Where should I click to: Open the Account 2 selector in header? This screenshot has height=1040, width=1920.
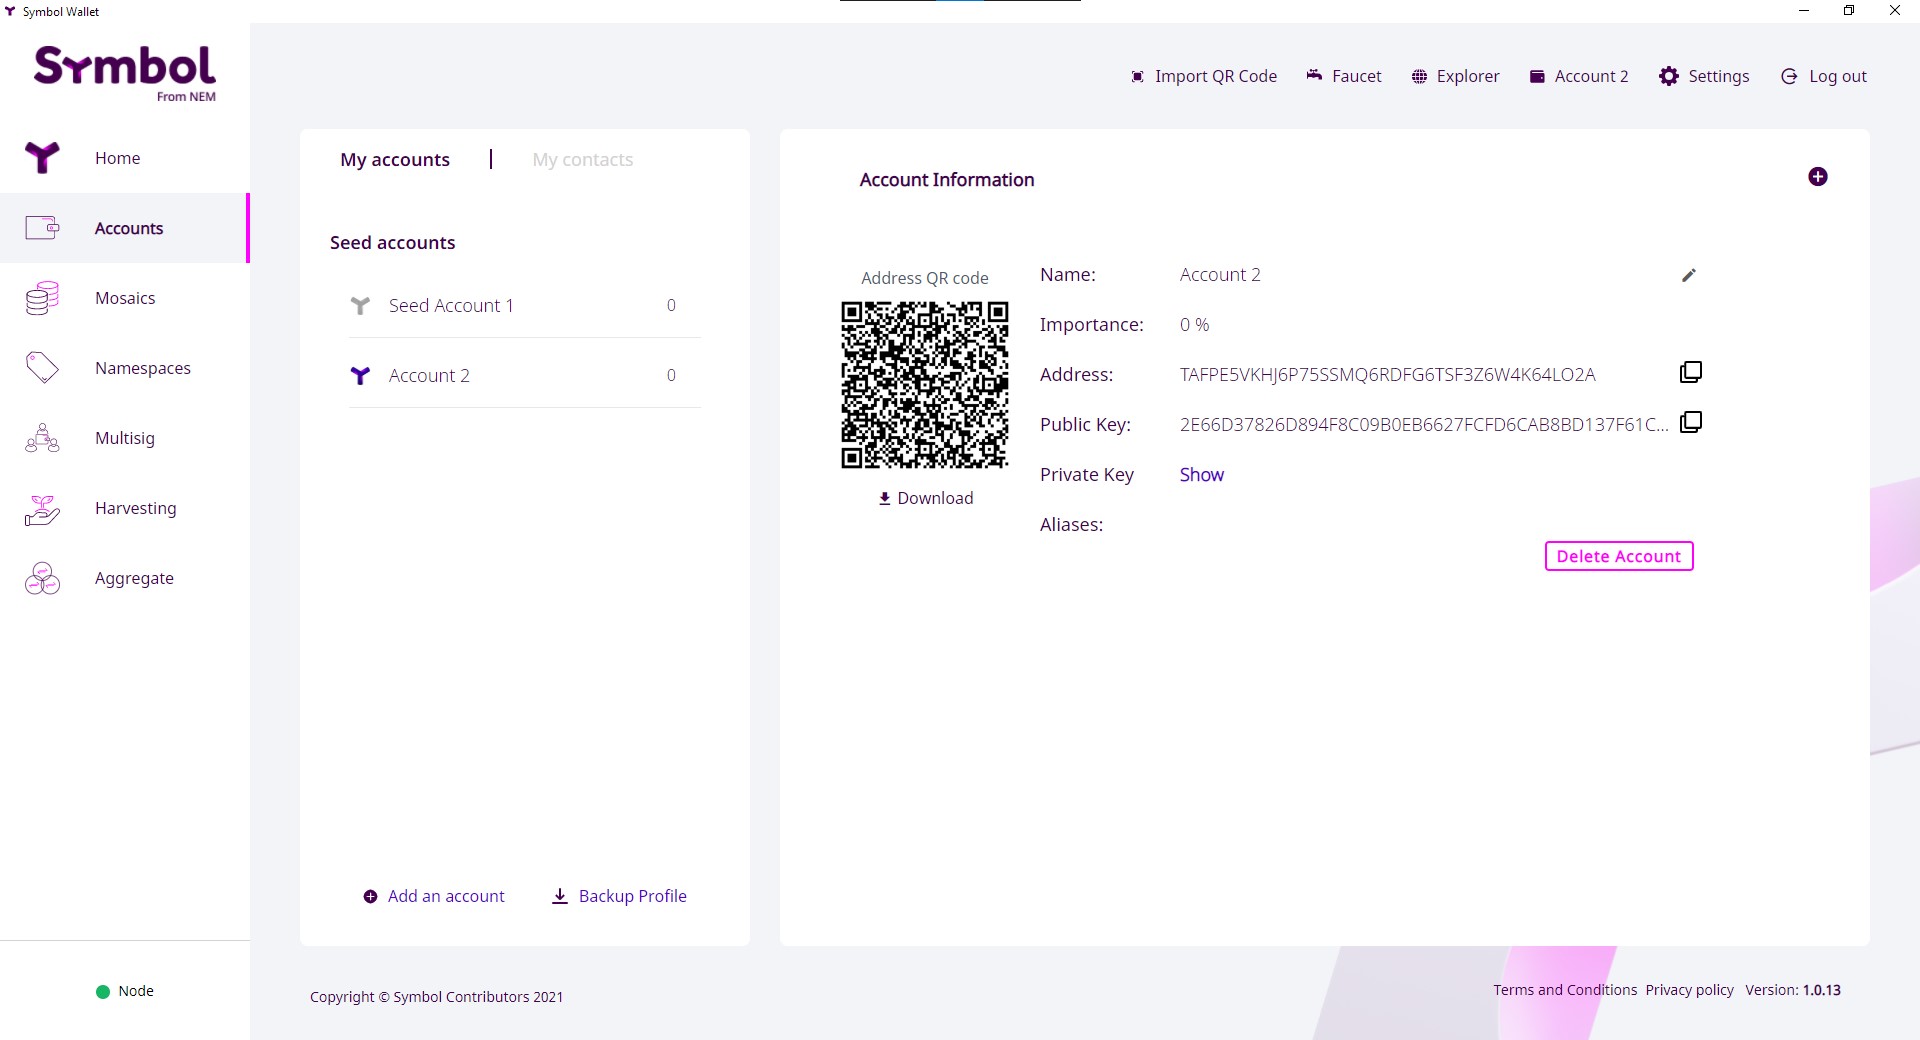pos(1579,76)
